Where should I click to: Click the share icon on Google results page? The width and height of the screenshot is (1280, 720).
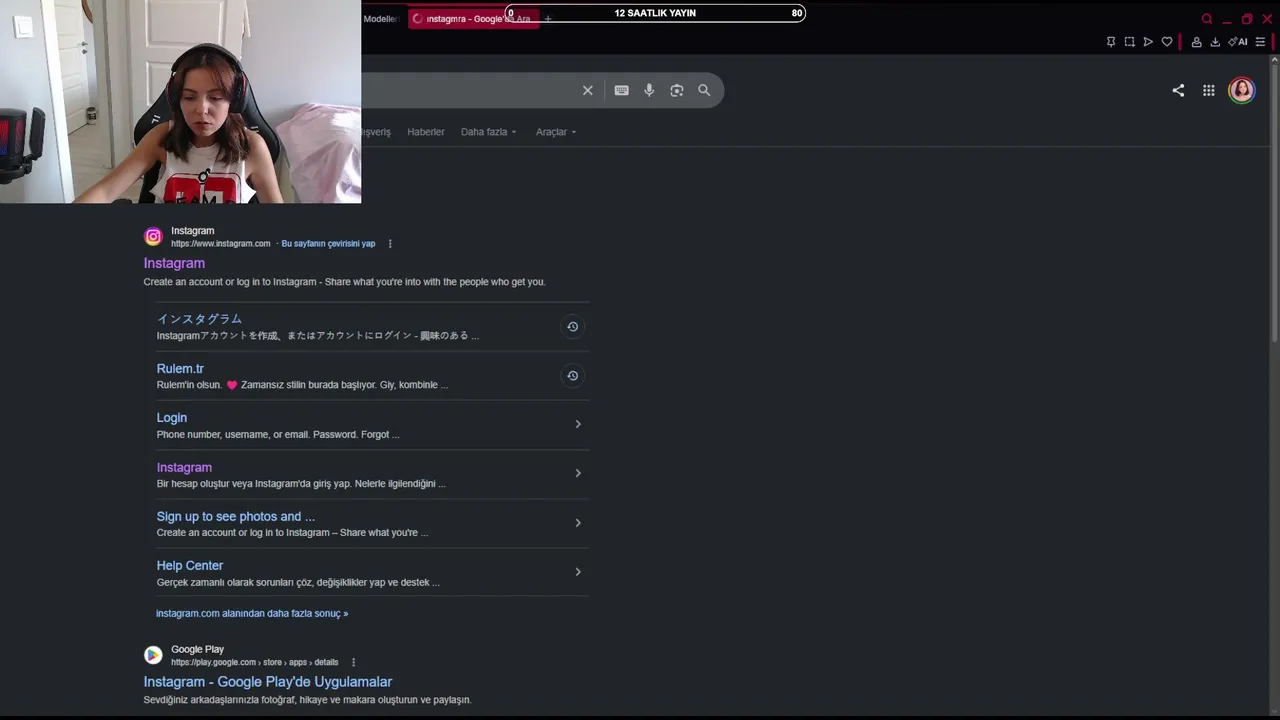[x=1178, y=90]
